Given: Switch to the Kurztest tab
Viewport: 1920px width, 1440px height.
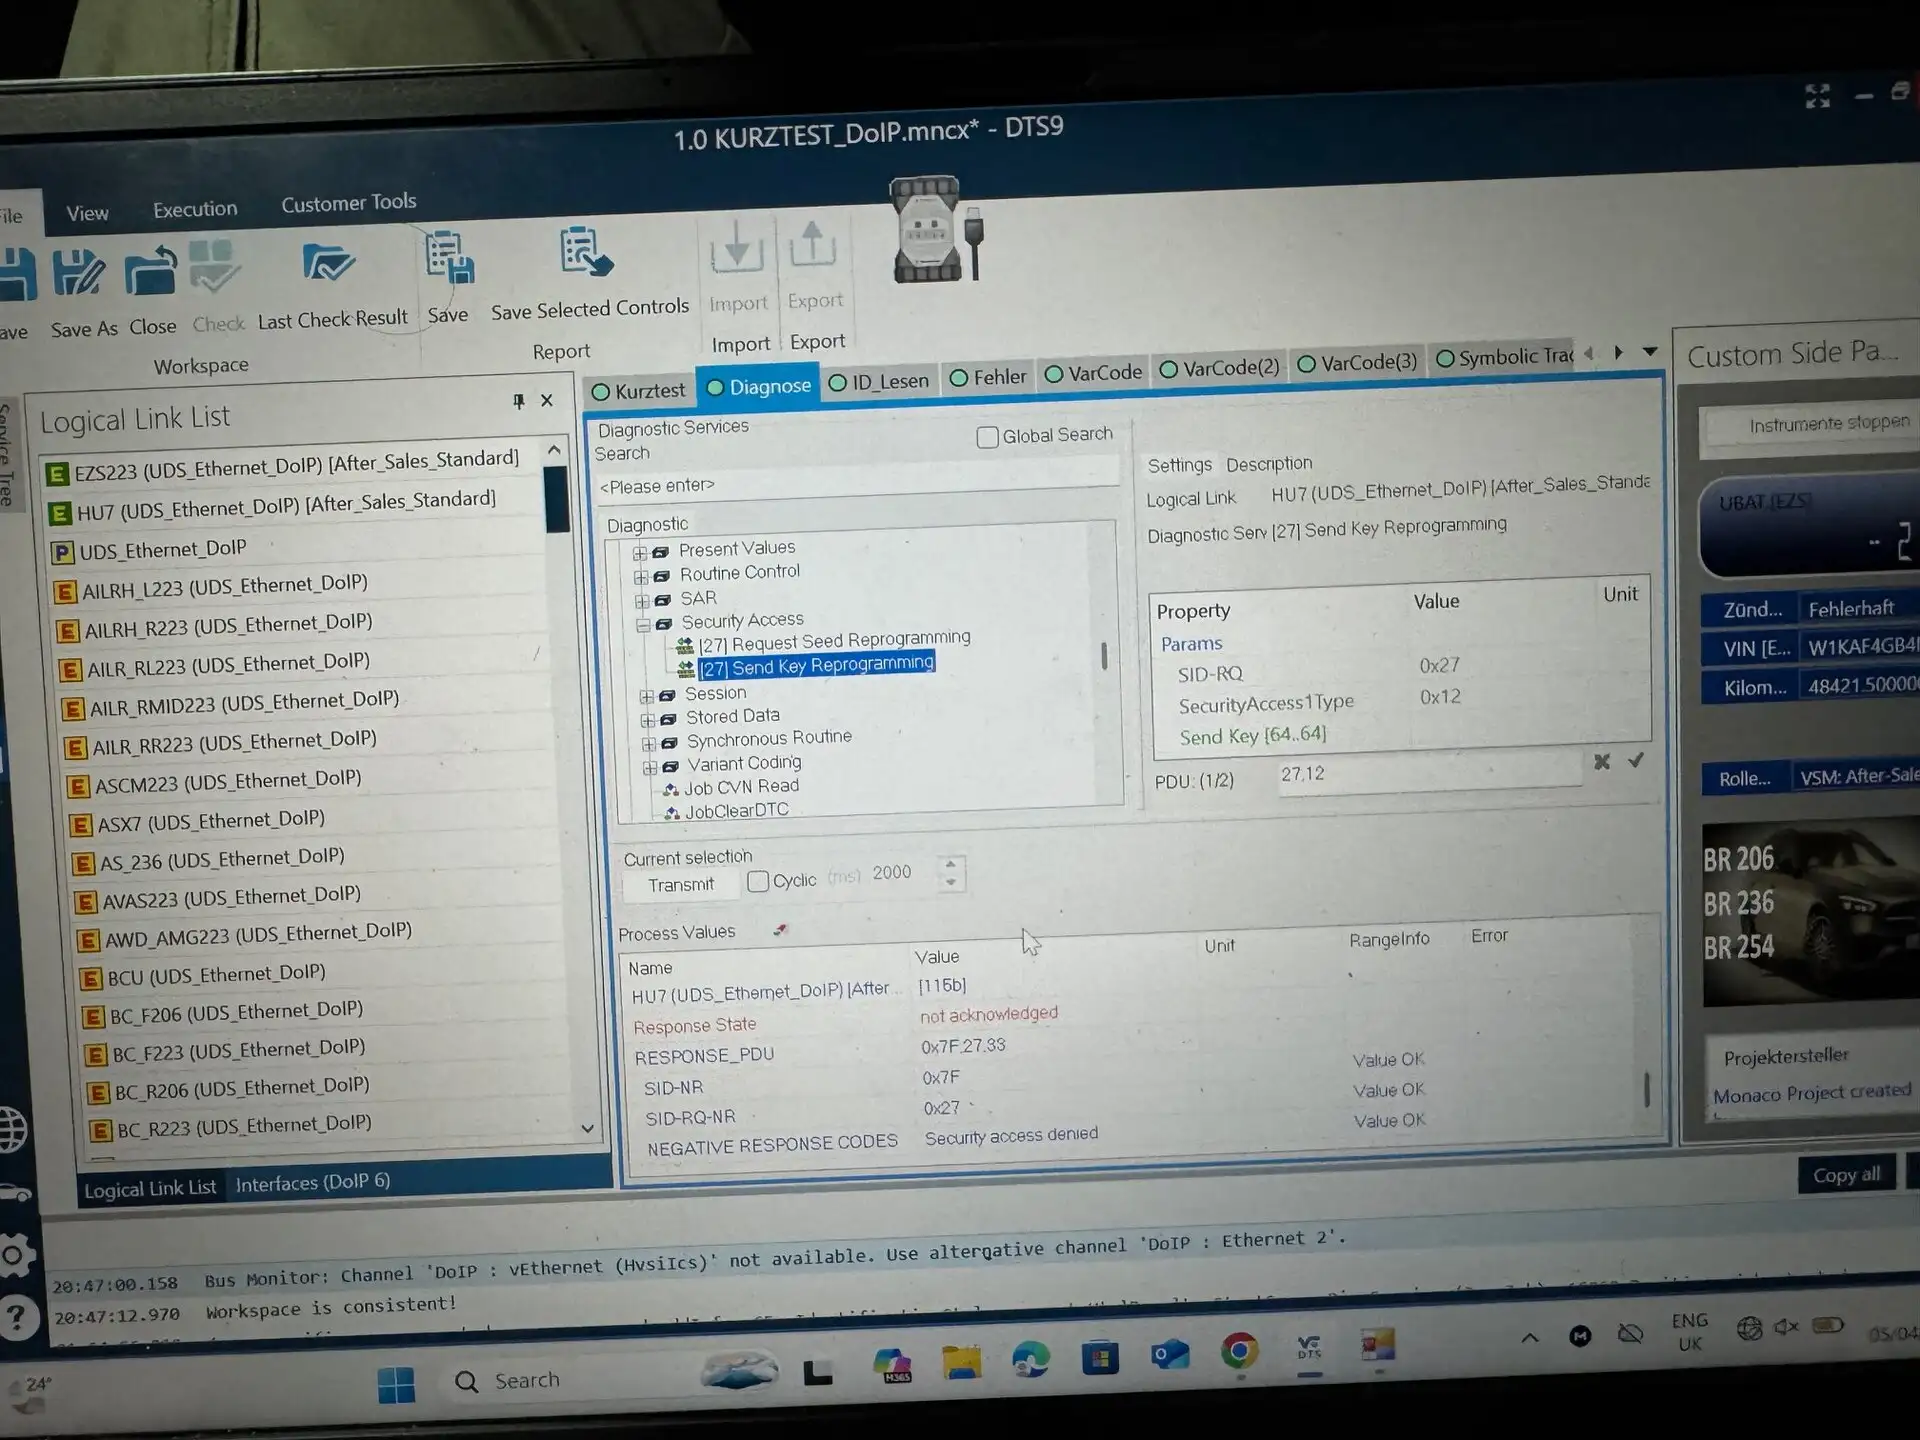Looking at the screenshot, I should pyautogui.click(x=639, y=390).
